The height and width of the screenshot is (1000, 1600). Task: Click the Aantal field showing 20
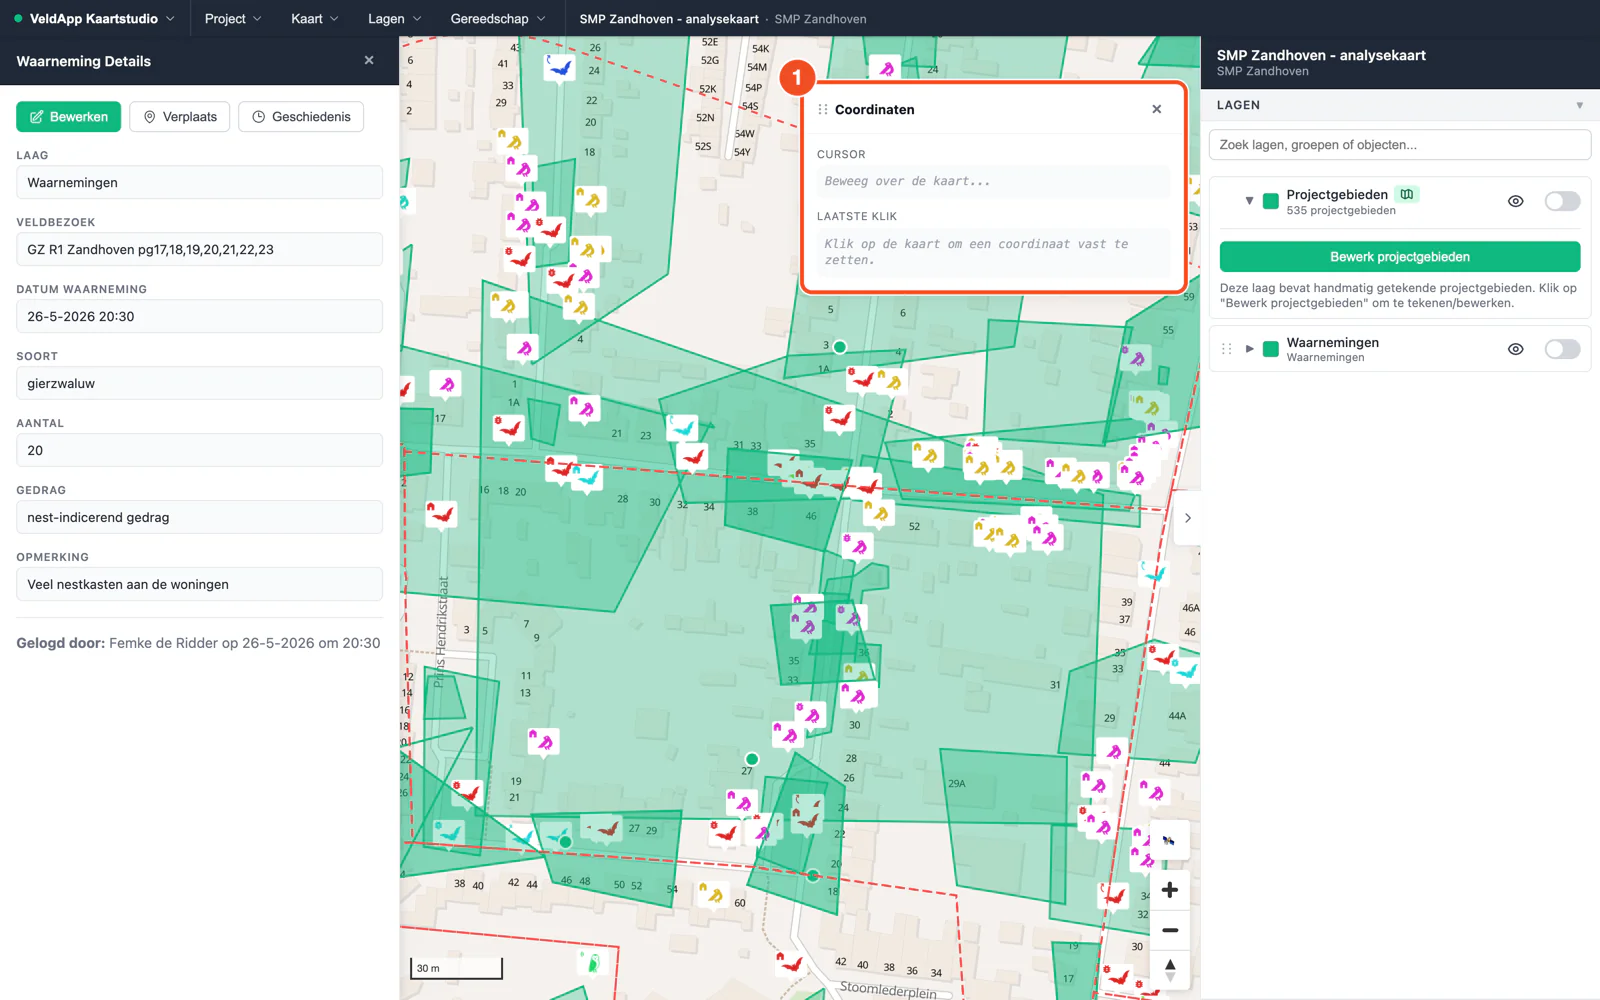point(199,450)
